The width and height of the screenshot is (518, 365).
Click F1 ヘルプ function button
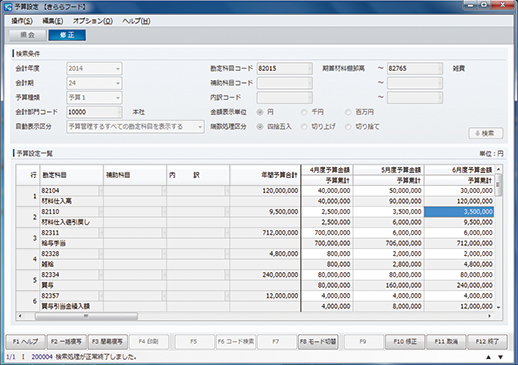[x=25, y=342]
